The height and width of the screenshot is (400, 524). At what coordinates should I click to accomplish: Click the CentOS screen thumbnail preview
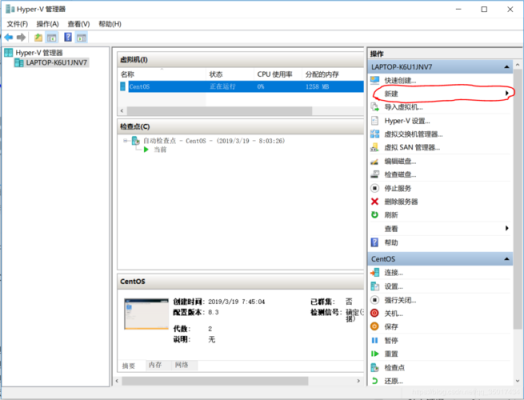click(x=146, y=314)
